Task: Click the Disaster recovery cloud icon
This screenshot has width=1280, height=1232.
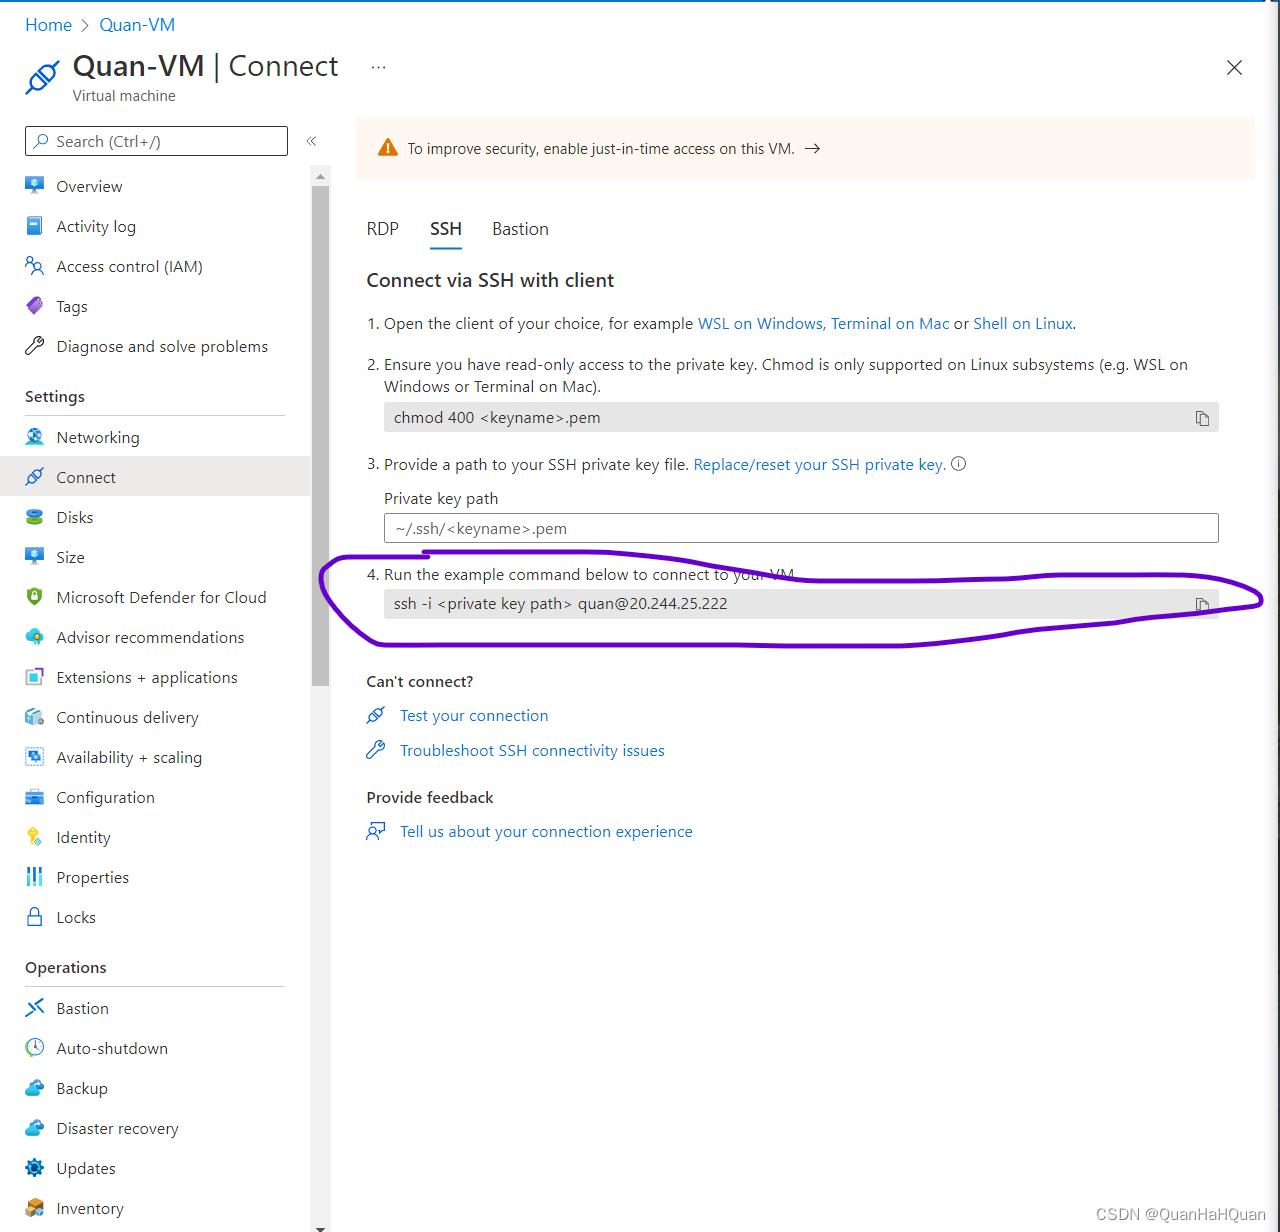Action: click(x=35, y=1128)
